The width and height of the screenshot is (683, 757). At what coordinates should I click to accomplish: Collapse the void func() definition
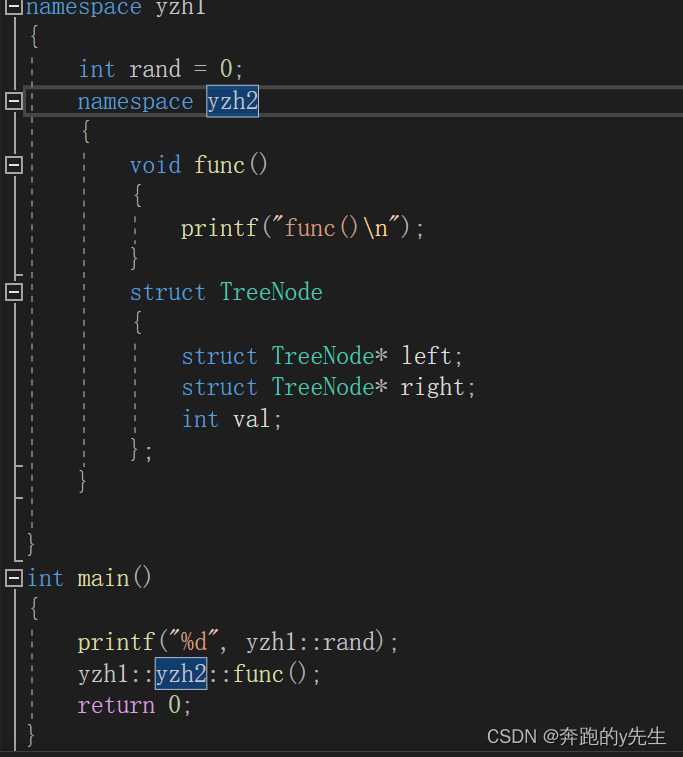tap(14, 165)
